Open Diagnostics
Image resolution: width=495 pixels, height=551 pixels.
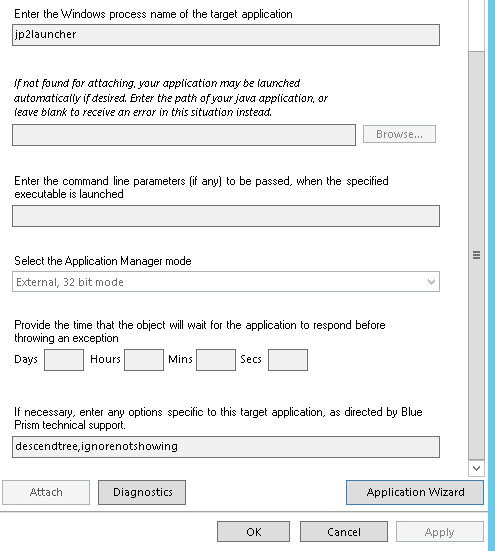coord(142,492)
